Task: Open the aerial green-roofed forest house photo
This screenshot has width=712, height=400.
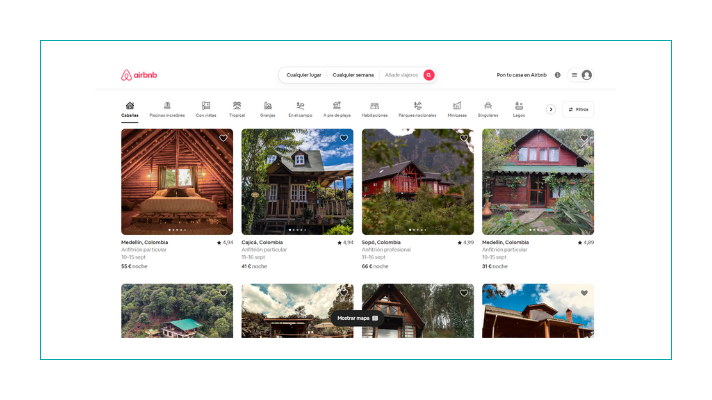Action: coord(177,311)
